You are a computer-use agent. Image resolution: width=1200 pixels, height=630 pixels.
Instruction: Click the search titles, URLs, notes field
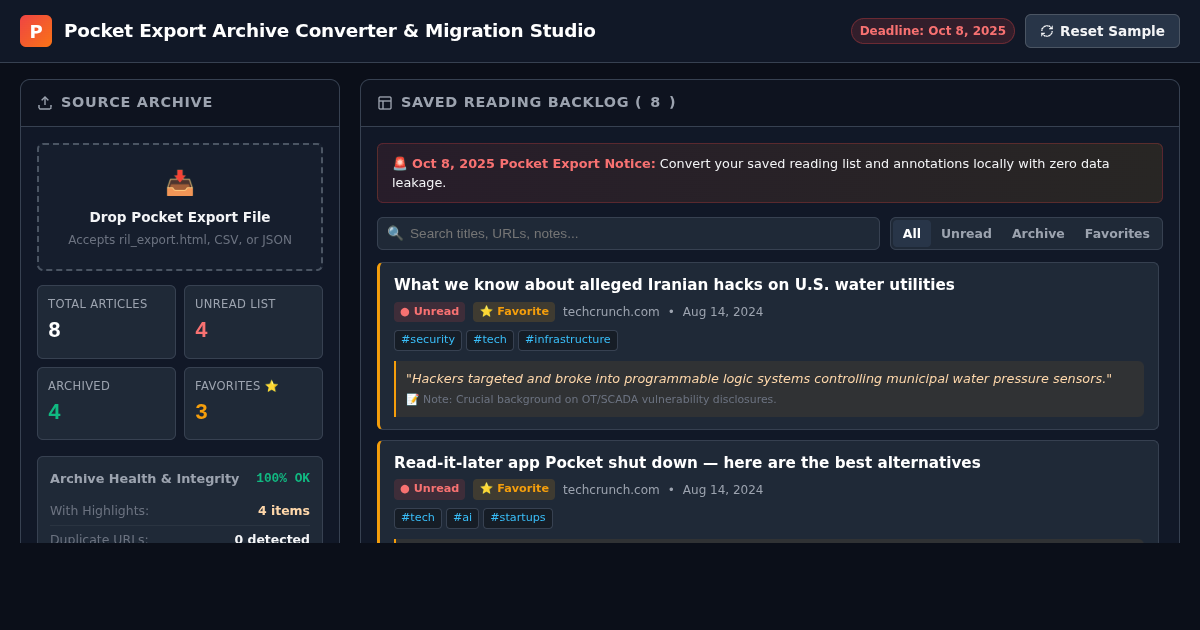[628, 233]
